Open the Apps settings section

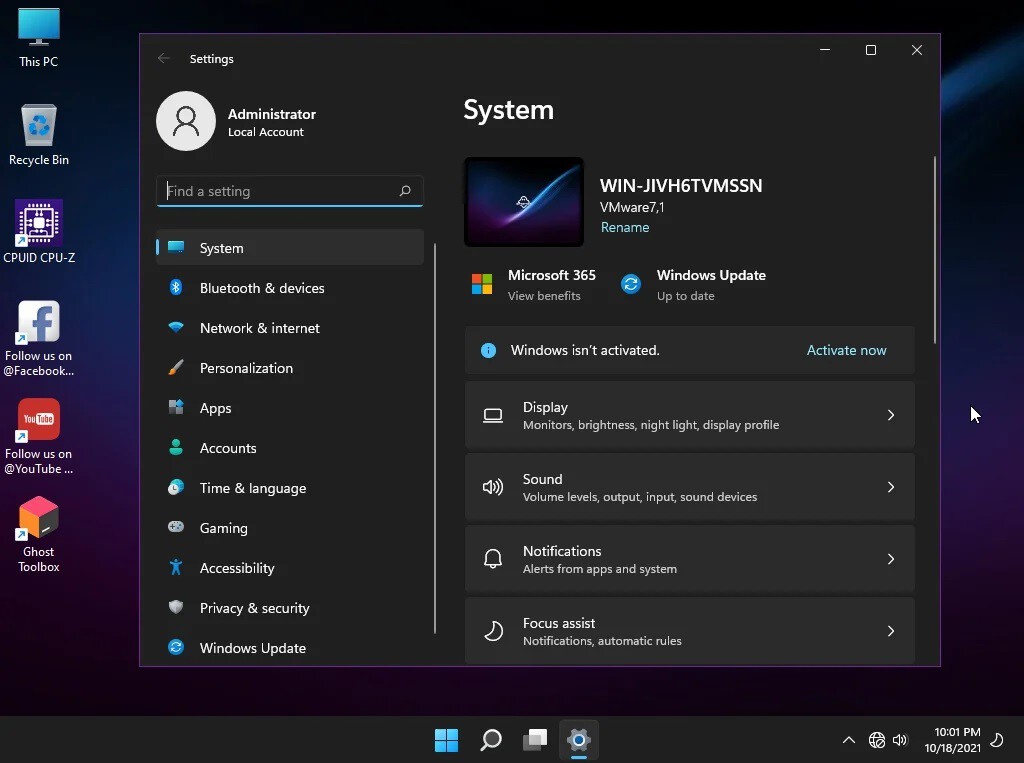pyautogui.click(x=214, y=408)
